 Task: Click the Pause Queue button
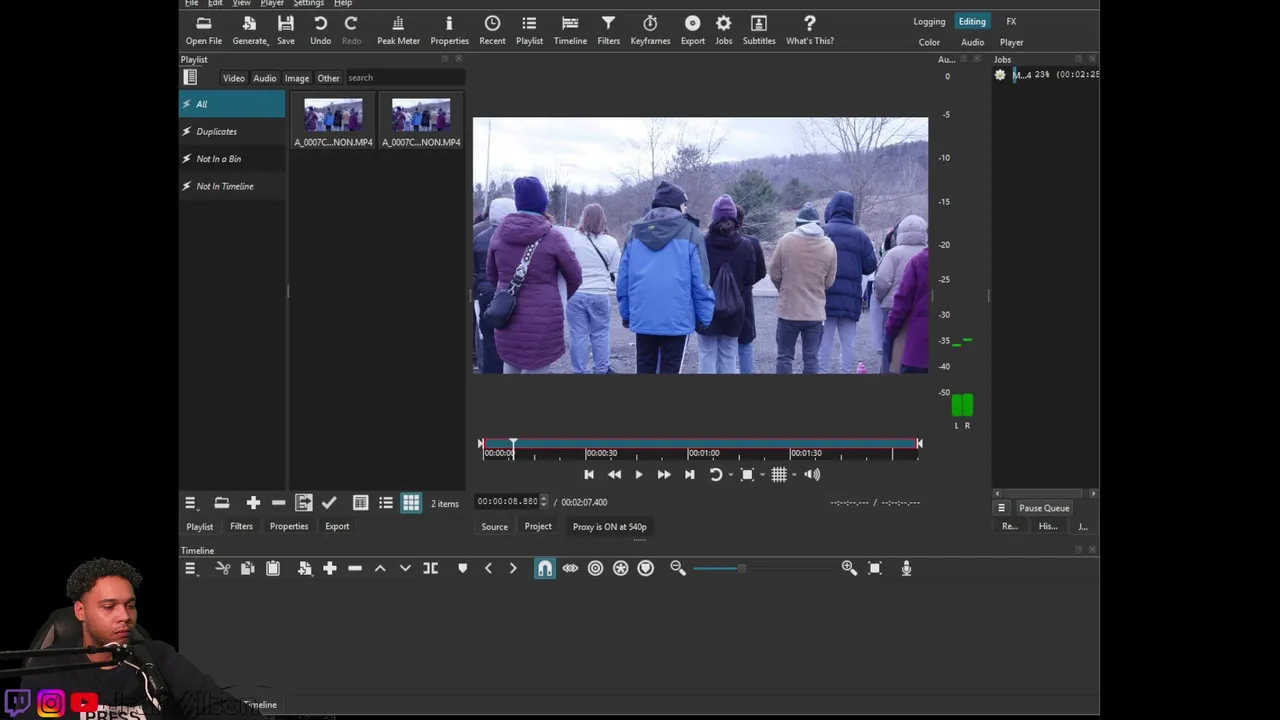1044,508
